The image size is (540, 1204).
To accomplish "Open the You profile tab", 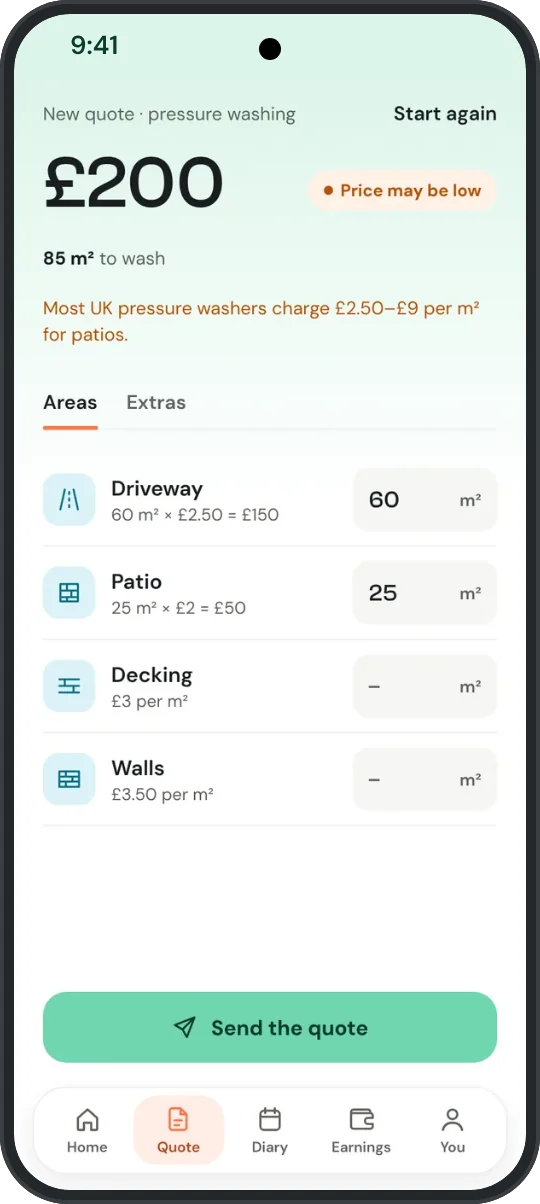I will point(453,1130).
